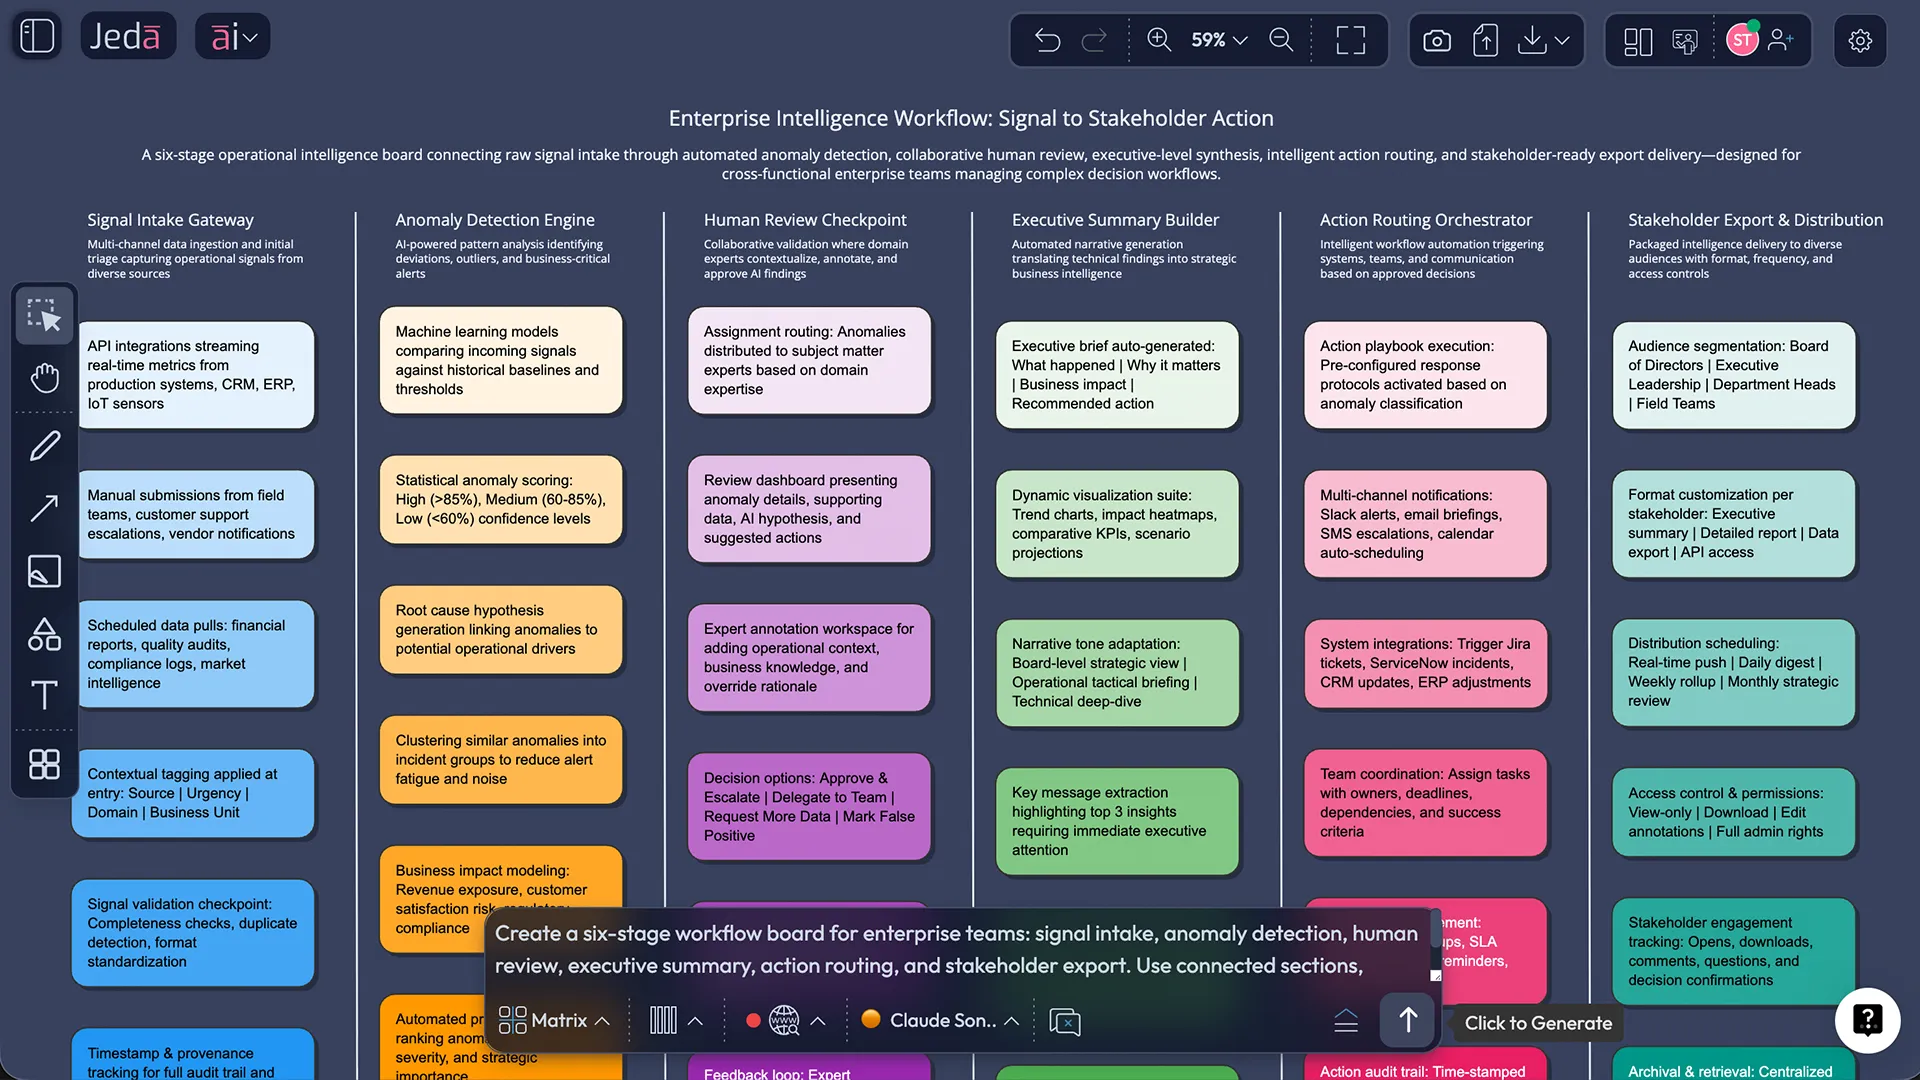Select the arrow connector tool
The height and width of the screenshot is (1080, 1920).
(x=44, y=509)
